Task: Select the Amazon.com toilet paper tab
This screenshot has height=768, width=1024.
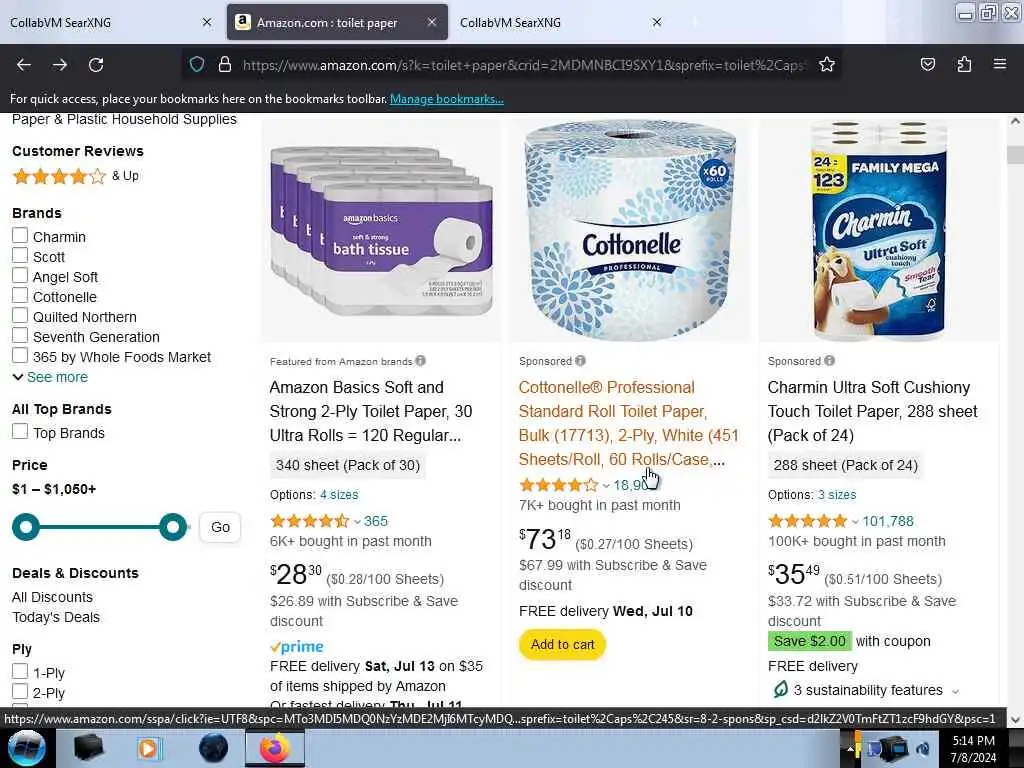Action: (337, 22)
